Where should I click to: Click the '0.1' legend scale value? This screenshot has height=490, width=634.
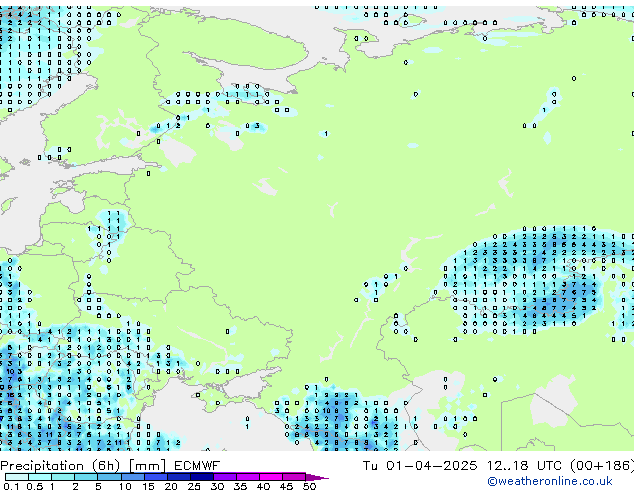[x=12, y=486]
